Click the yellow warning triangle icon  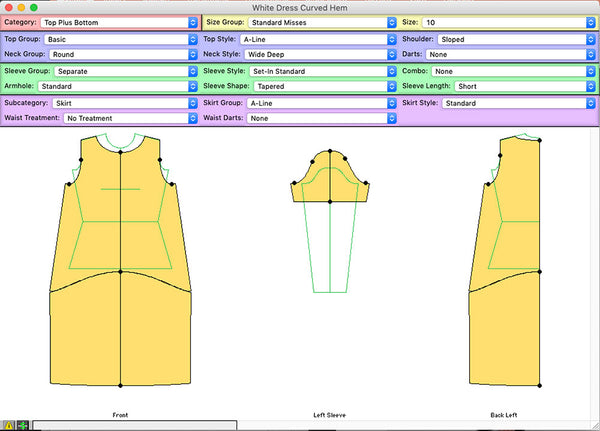point(8,425)
